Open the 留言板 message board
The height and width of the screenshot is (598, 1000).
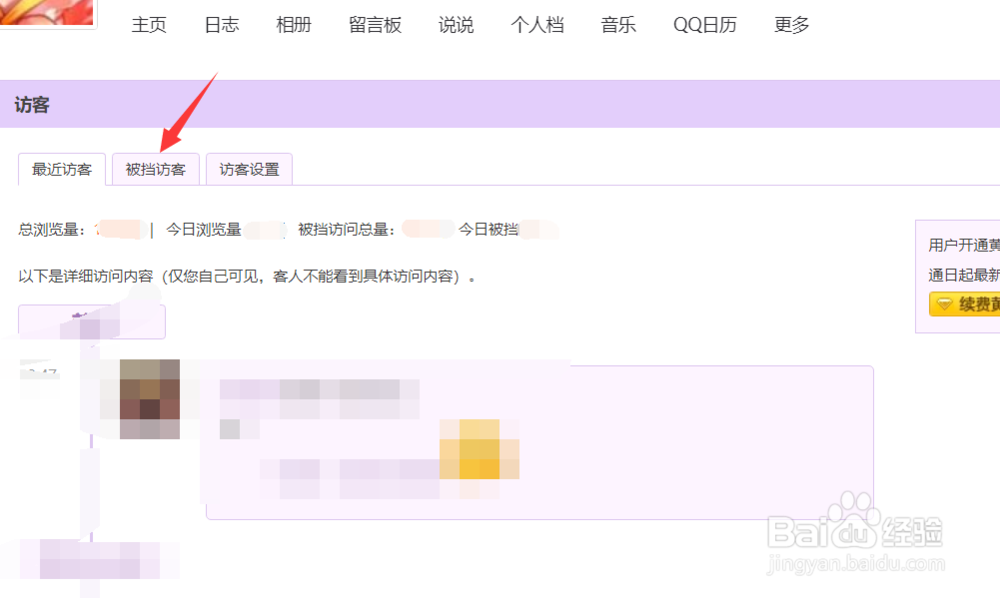[375, 25]
